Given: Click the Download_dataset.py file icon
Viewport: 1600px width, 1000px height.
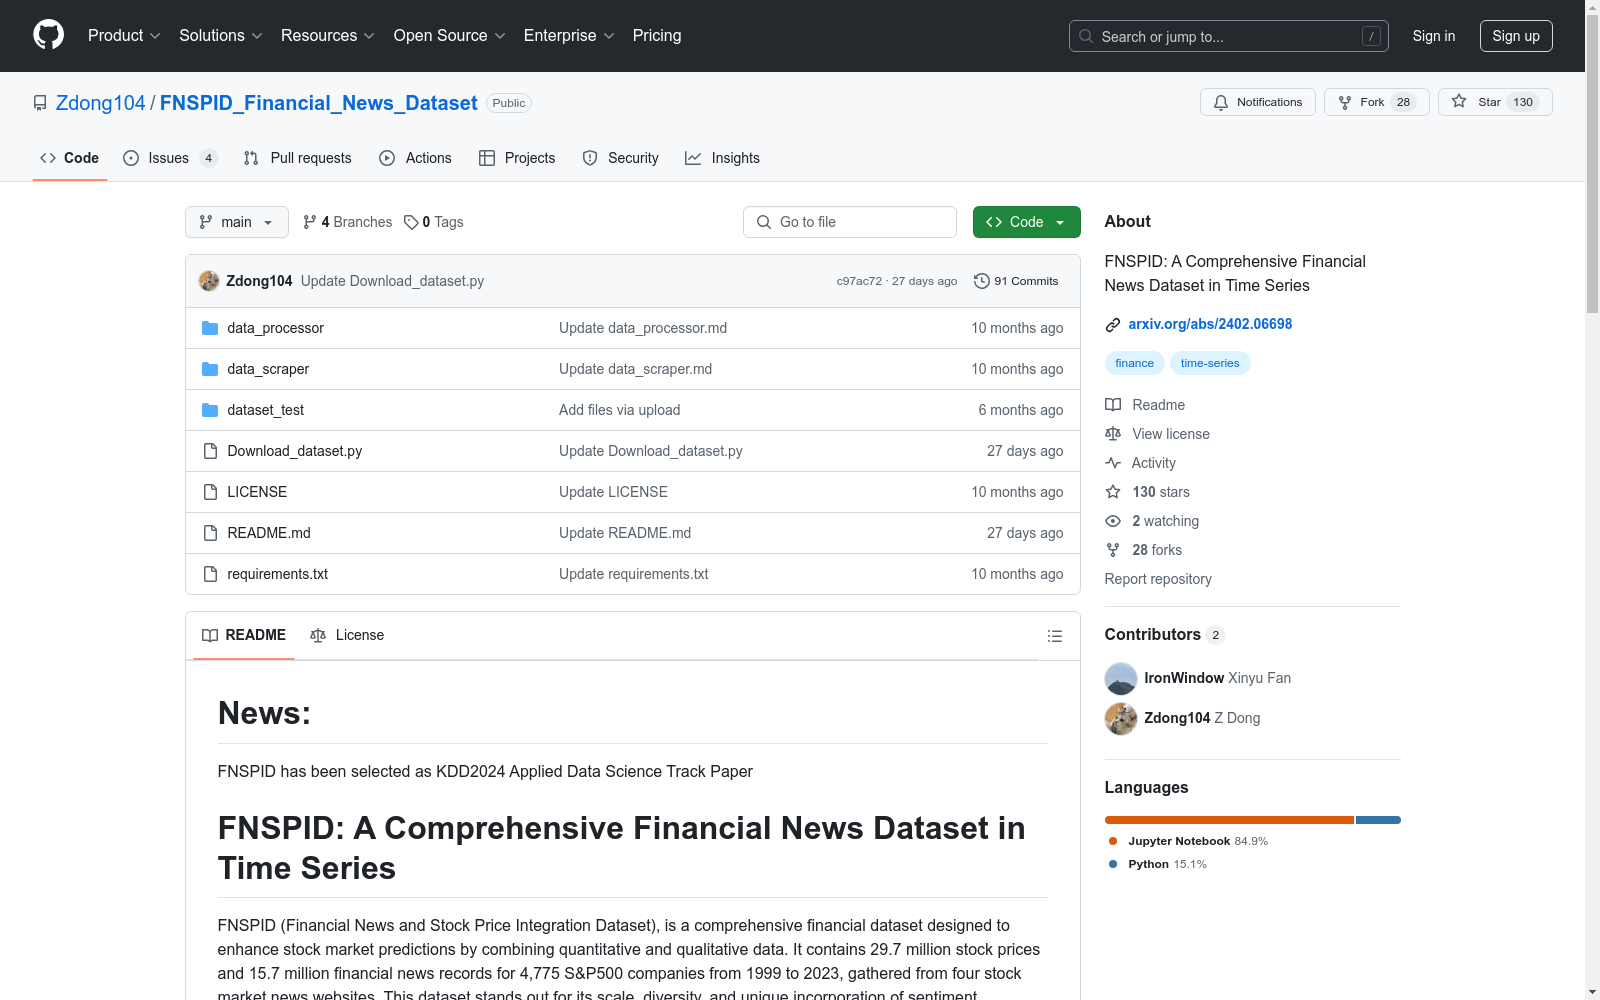Looking at the screenshot, I should pyautogui.click(x=210, y=451).
